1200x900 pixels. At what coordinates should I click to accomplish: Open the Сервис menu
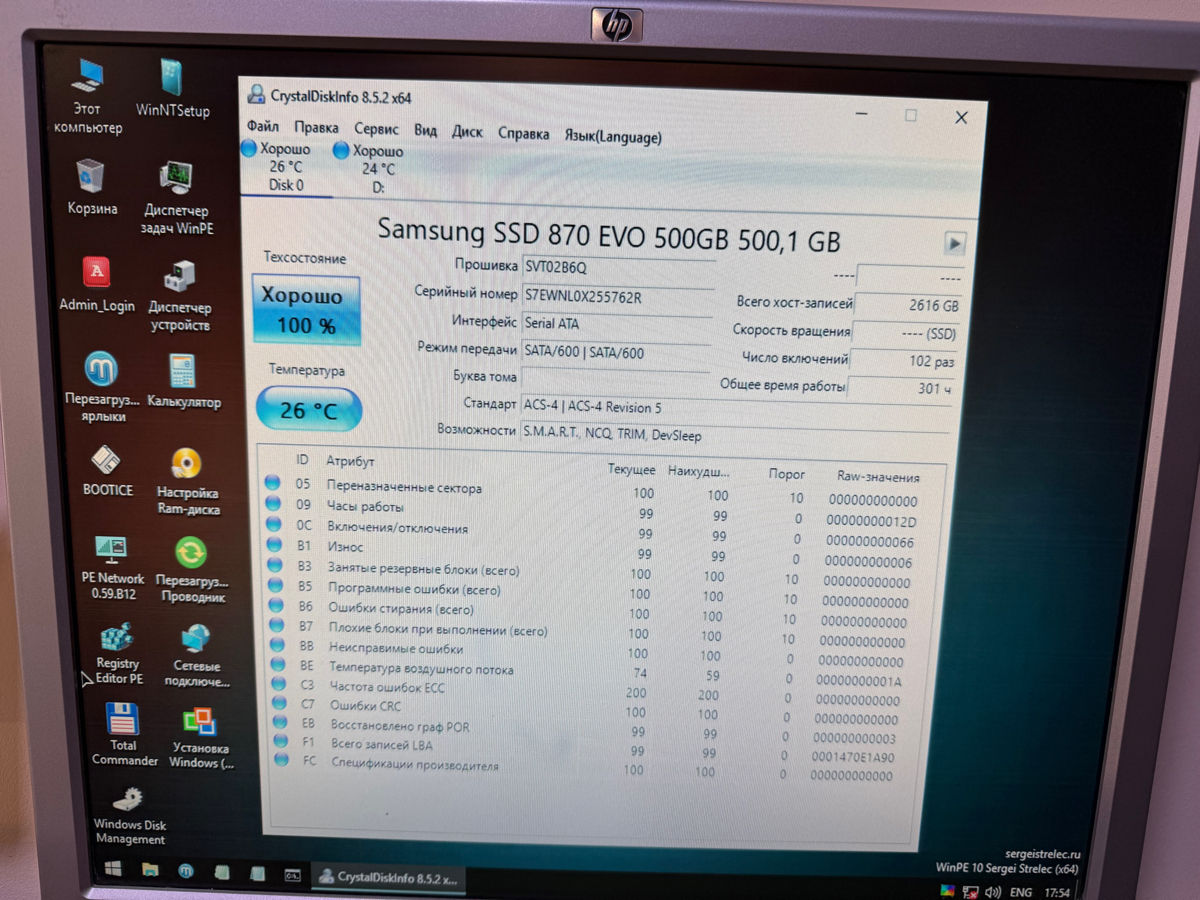click(376, 129)
